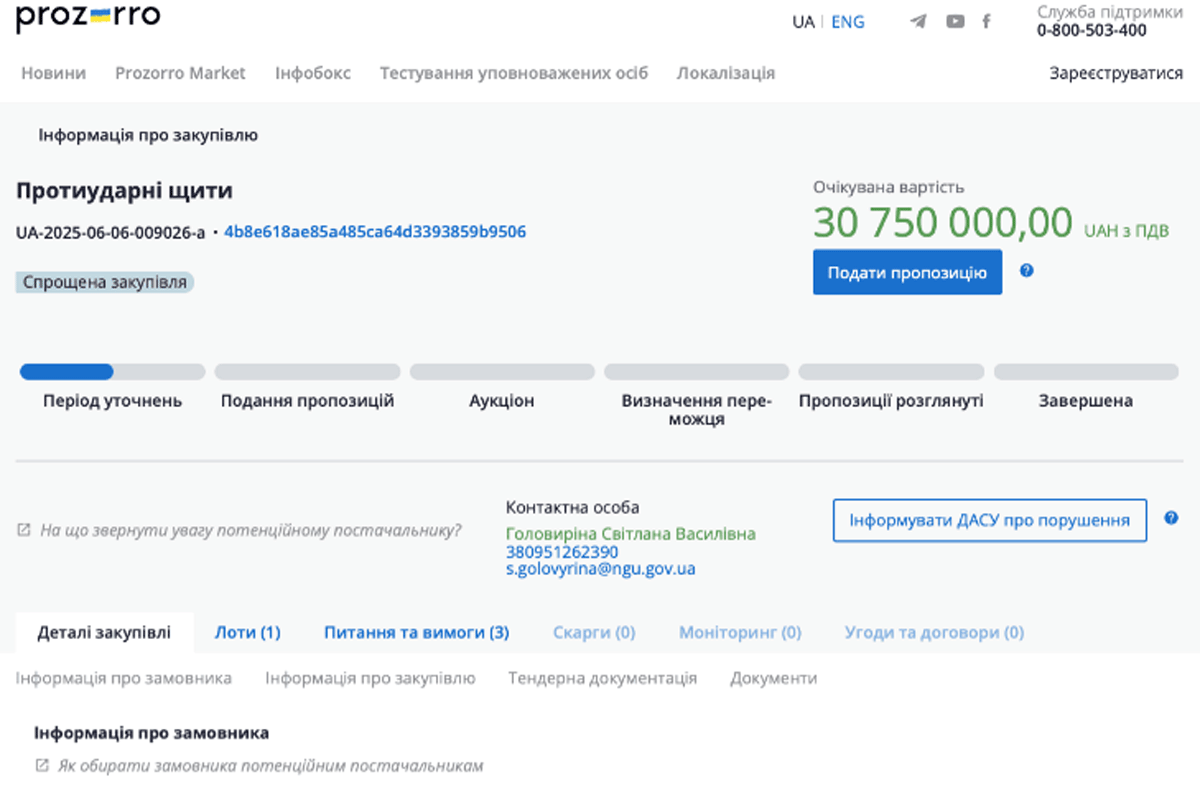Open Prozorro Market menu item

point(180,73)
